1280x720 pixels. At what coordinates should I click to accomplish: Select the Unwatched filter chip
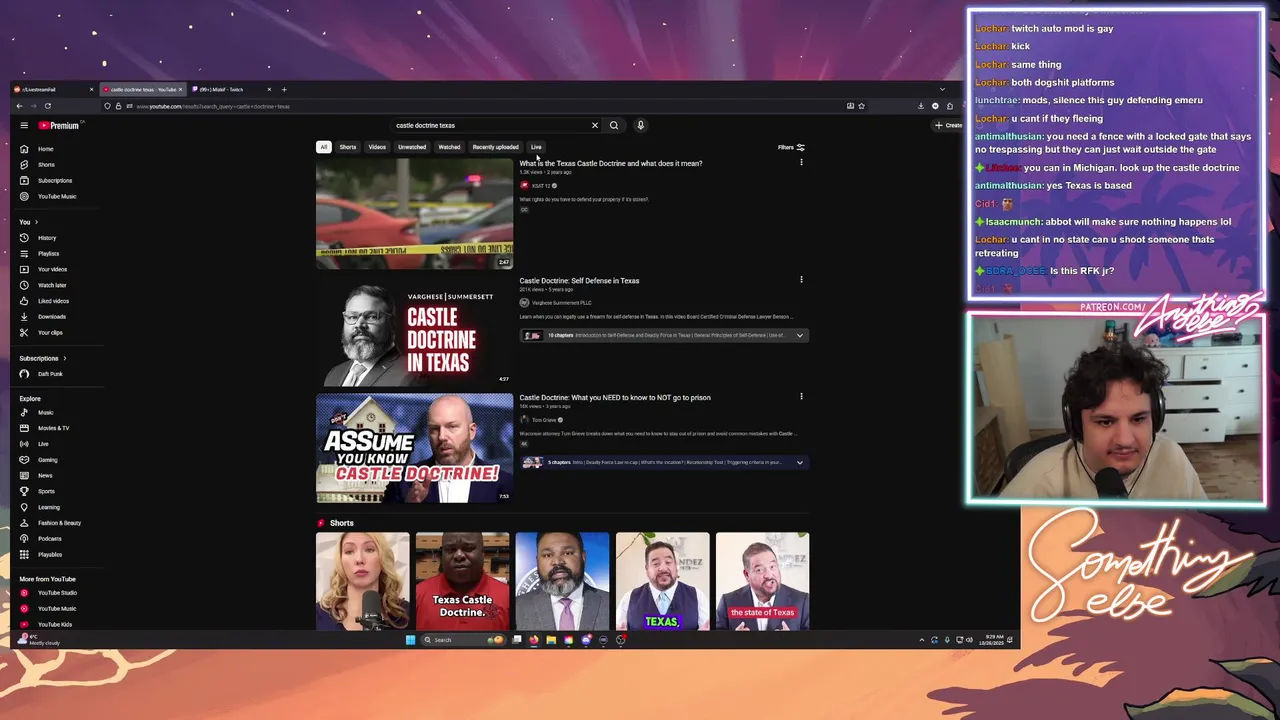pyautogui.click(x=412, y=147)
